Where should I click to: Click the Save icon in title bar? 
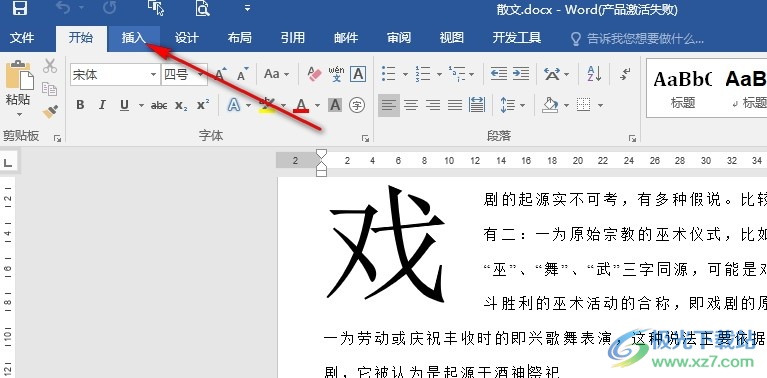(20, 8)
